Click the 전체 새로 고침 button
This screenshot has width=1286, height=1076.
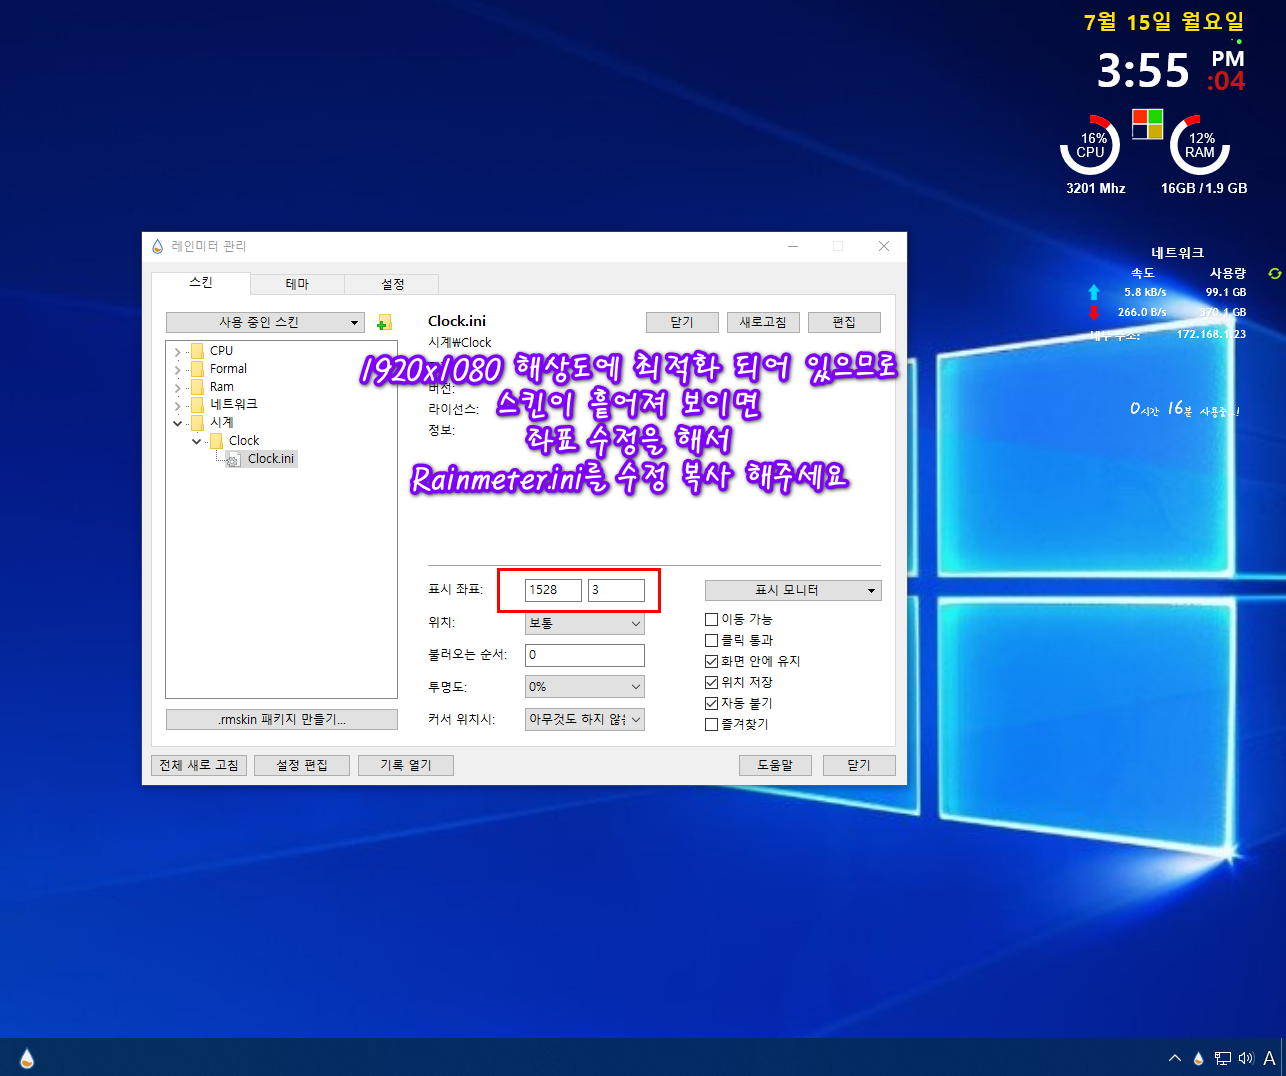[x=199, y=765]
